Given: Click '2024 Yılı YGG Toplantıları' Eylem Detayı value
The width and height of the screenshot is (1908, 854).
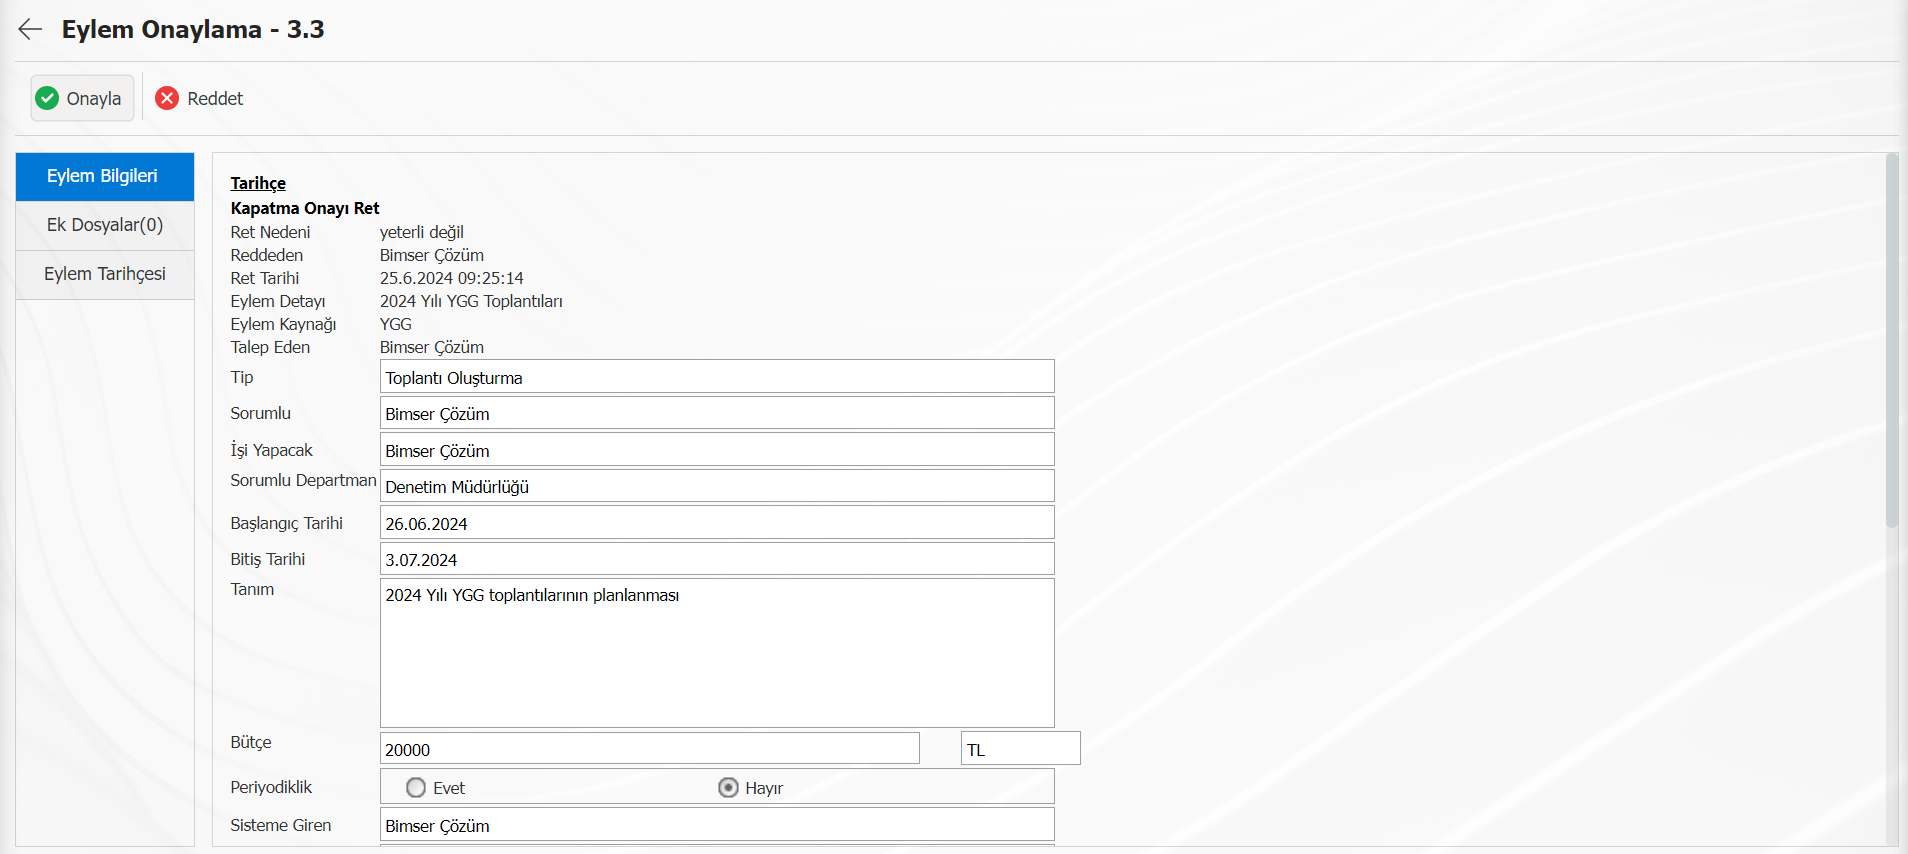Looking at the screenshot, I should coord(471,301).
